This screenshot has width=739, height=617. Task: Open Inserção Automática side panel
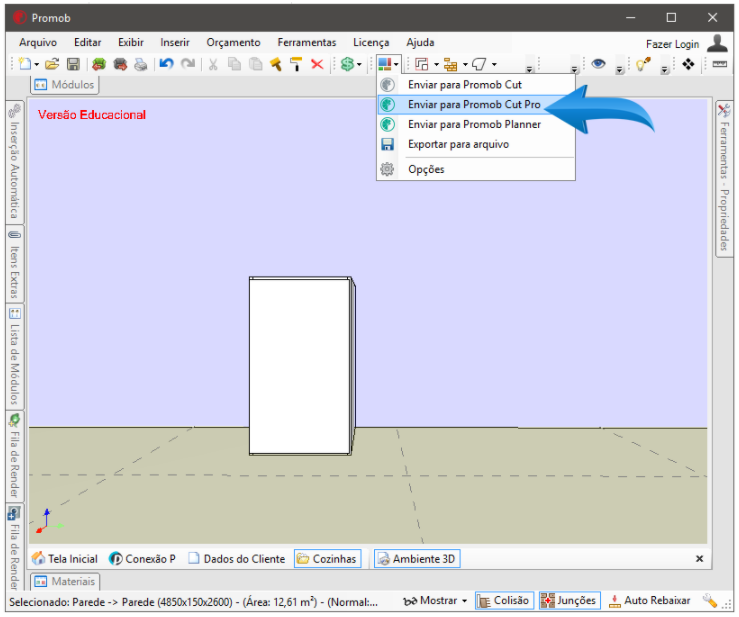(x=15, y=162)
